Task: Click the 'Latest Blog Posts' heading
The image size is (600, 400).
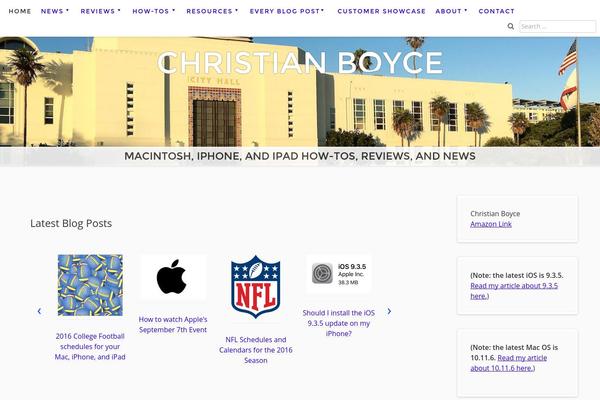Action: click(x=71, y=223)
